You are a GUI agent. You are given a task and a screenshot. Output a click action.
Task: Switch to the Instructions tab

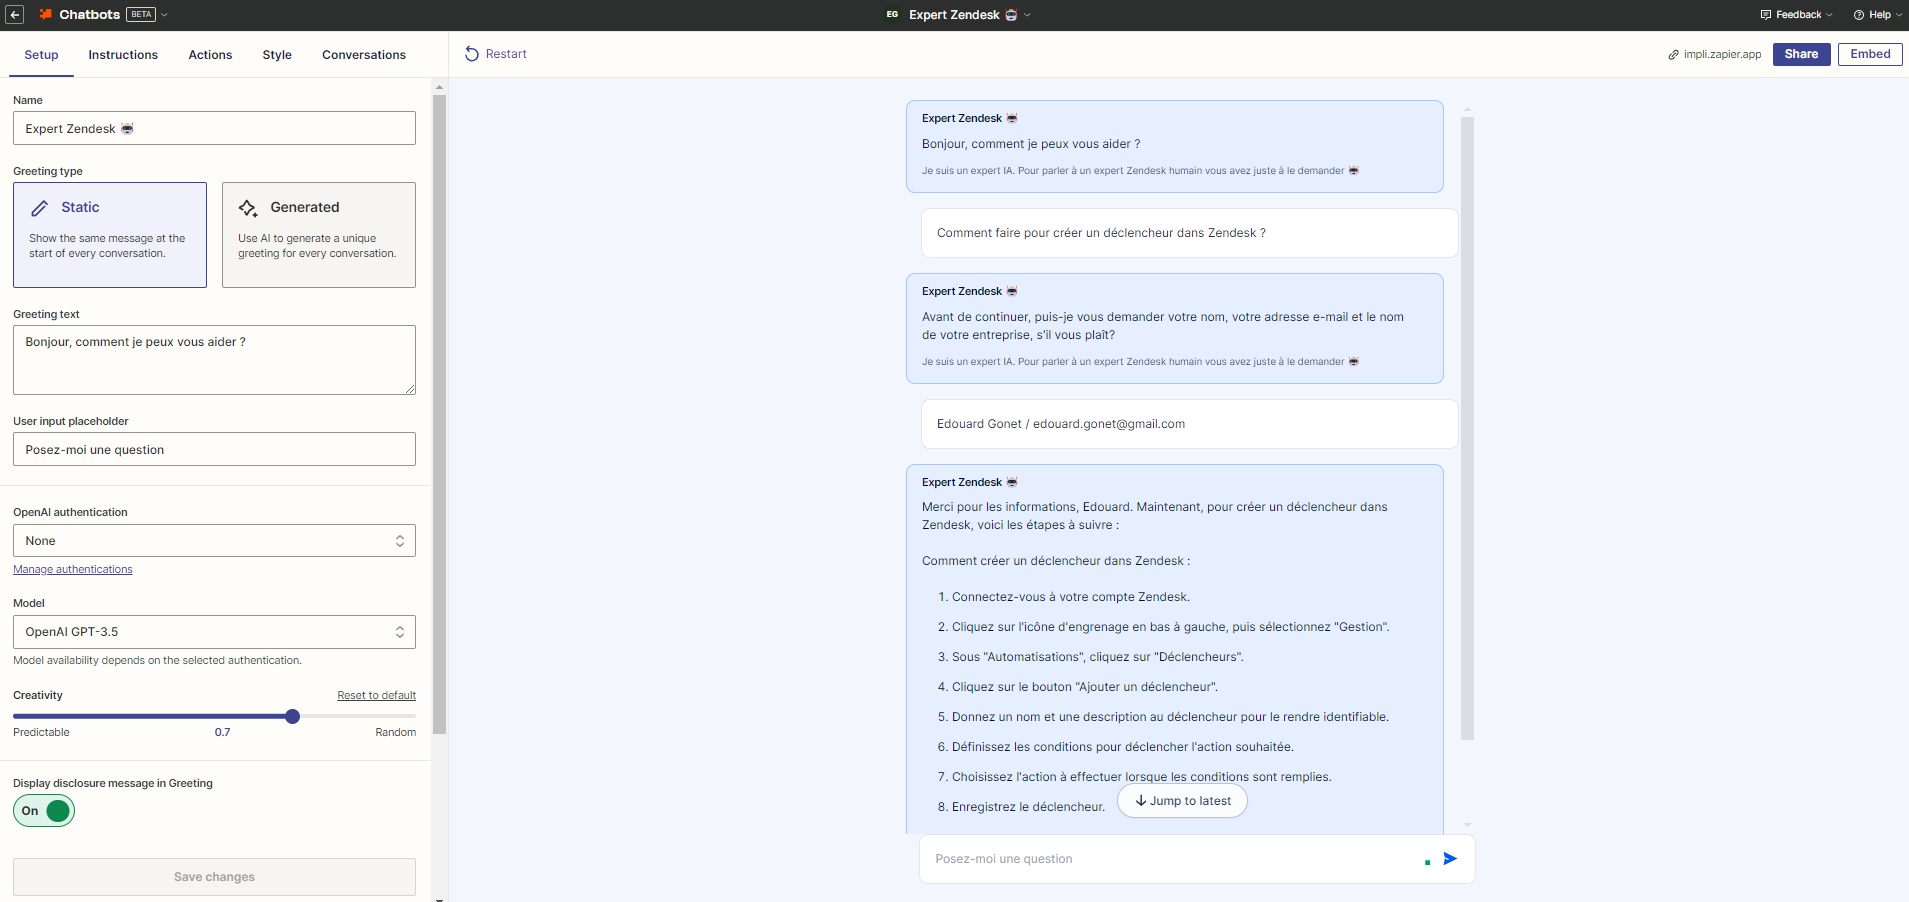click(x=123, y=55)
